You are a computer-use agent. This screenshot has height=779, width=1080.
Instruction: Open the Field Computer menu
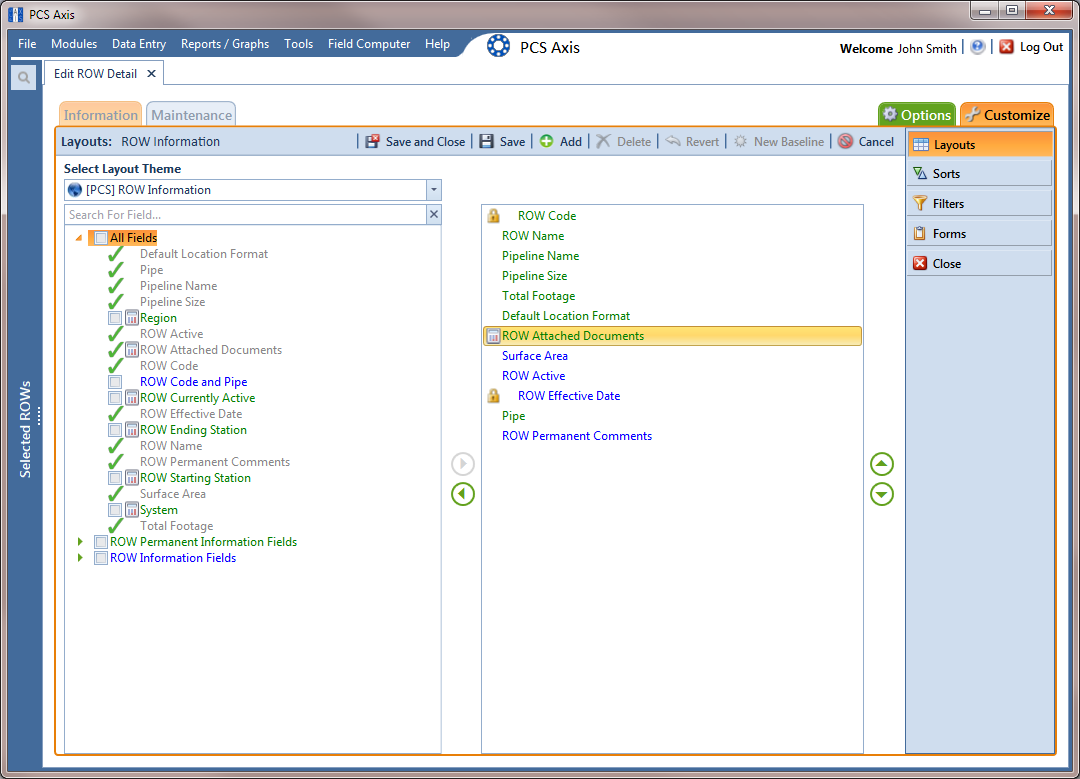[x=368, y=43]
